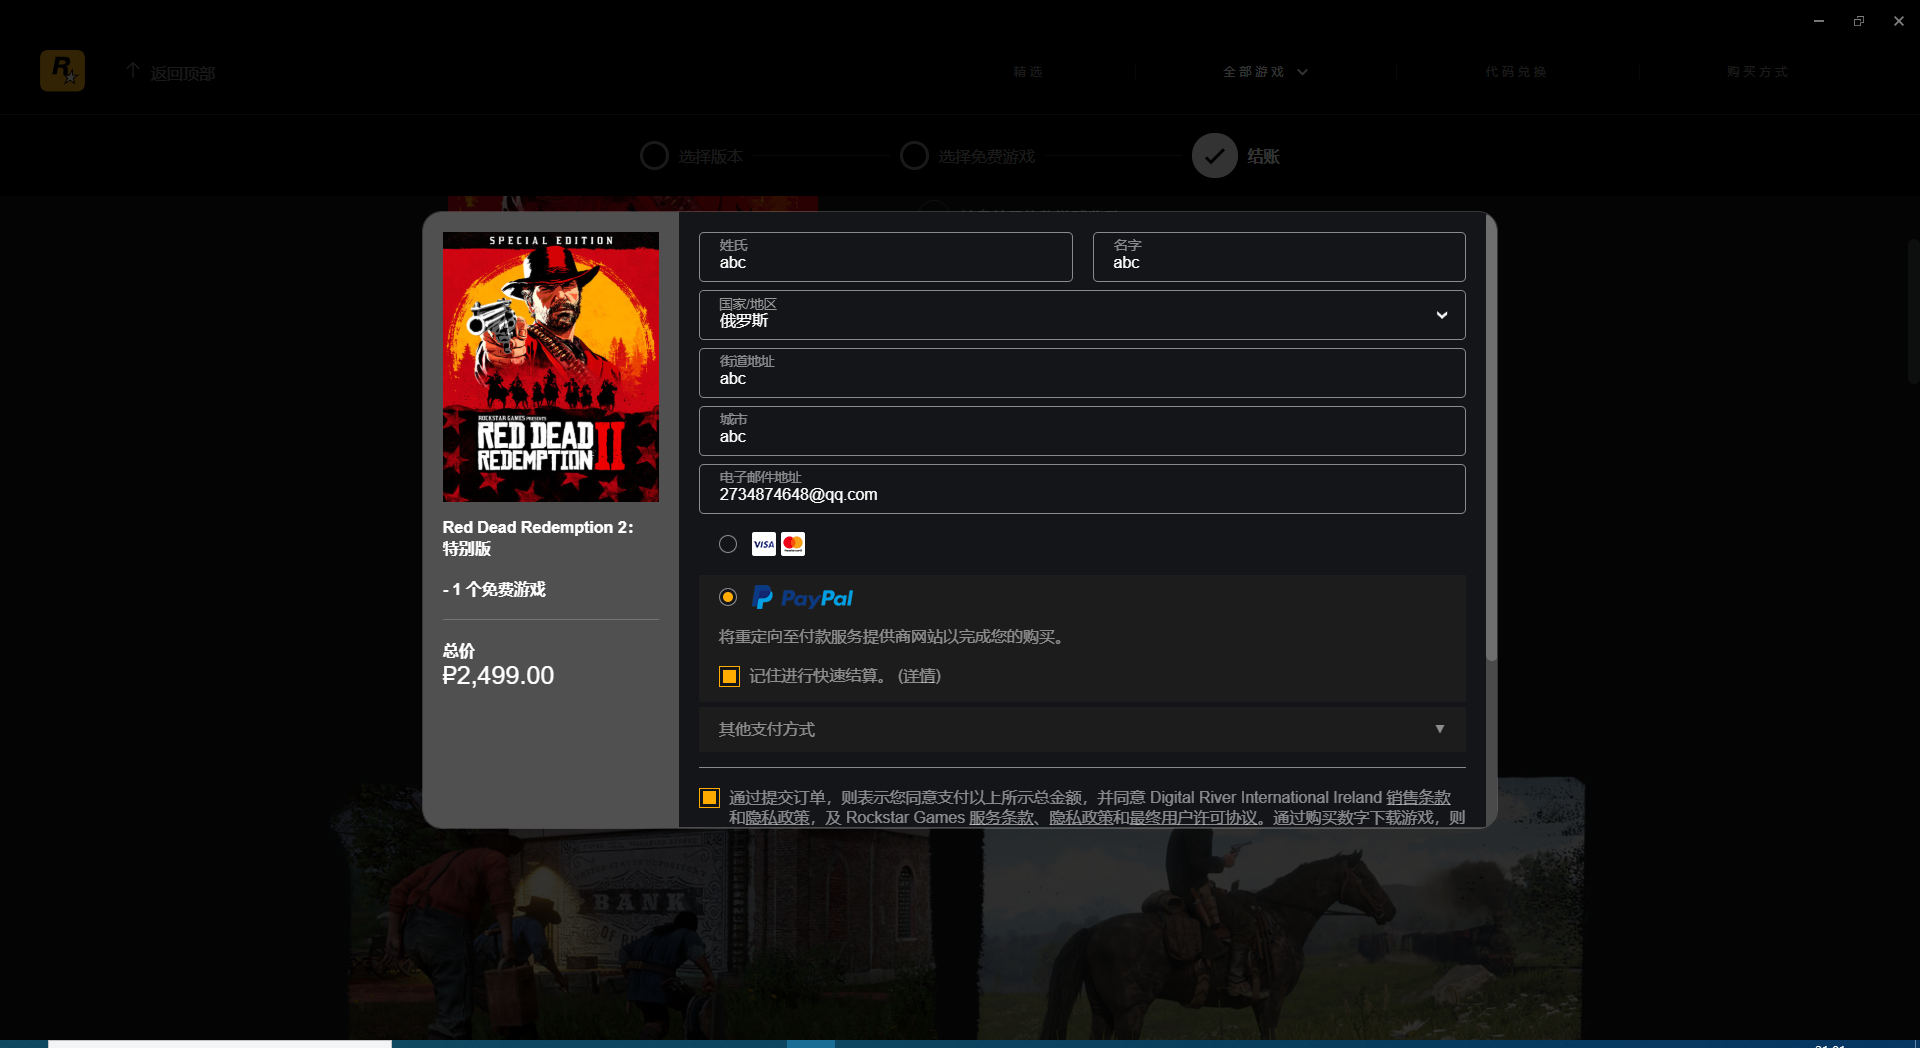This screenshot has width=1920, height=1048.
Task: Click the PayPal redirect notice text
Action: (x=893, y=637)
